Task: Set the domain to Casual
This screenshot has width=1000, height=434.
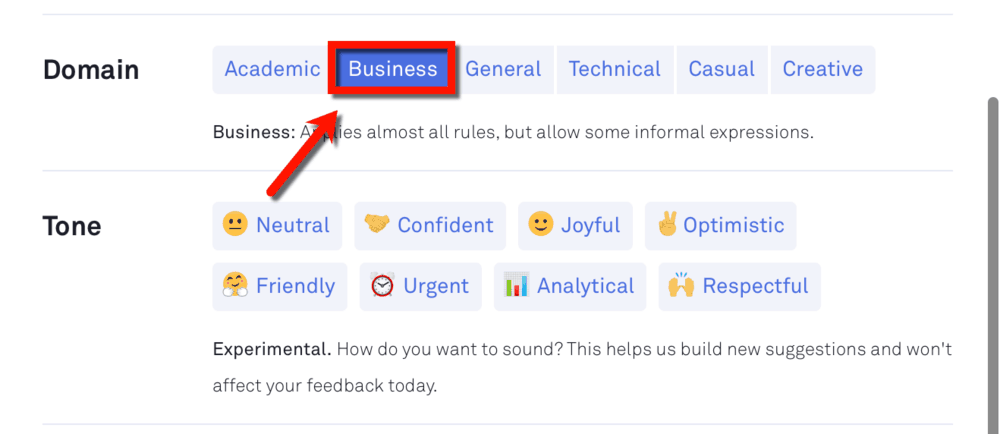Action: [x=722, y=69]
